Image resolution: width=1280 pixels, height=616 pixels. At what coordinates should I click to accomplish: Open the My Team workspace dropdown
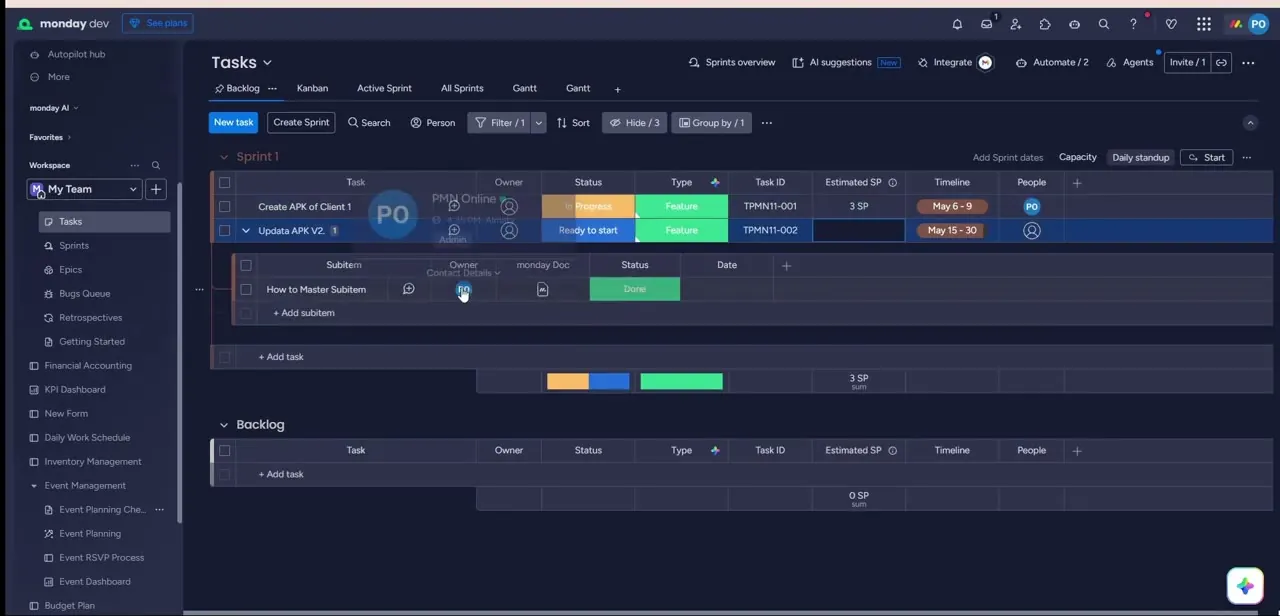[84, 189]
